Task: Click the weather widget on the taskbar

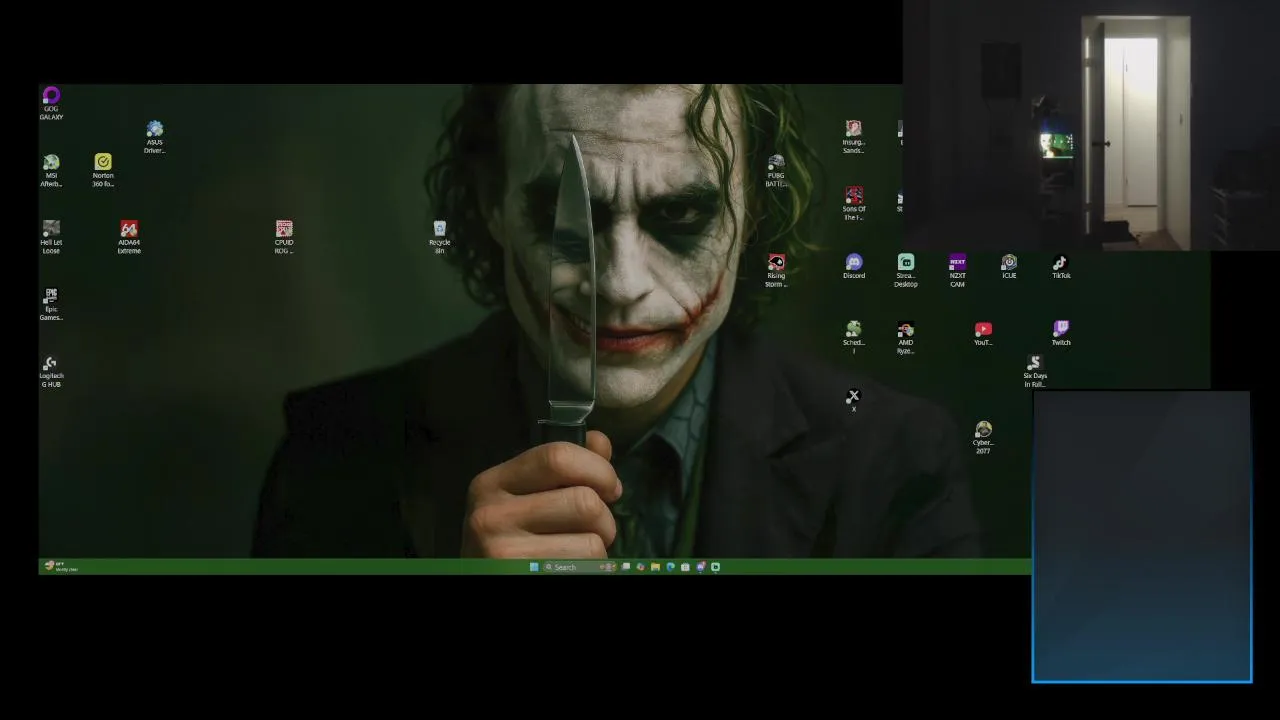Action: pos(60,567)
